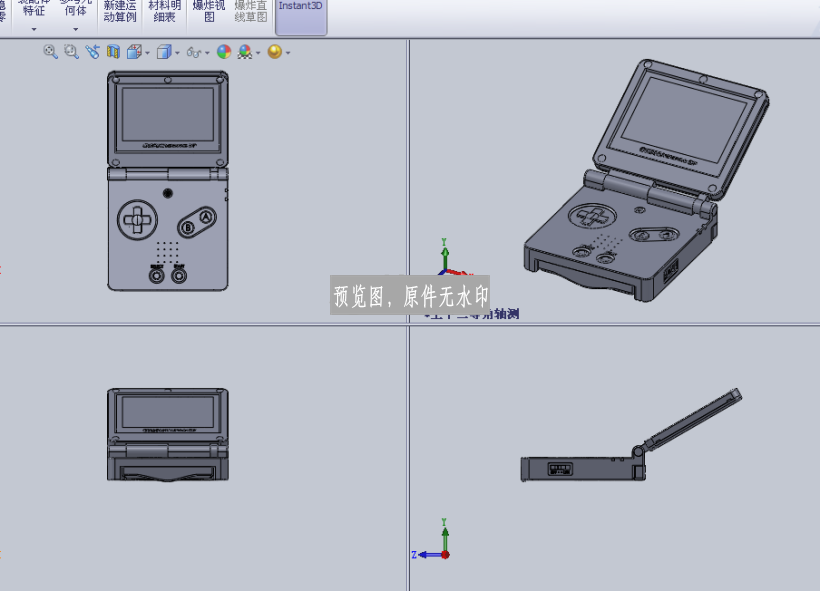Click the Previous View icon

(x=93, y=51)
